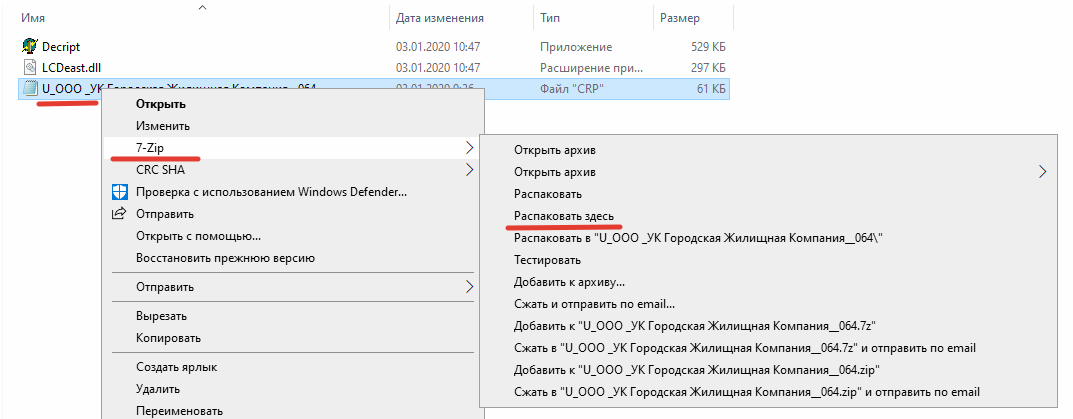Click the sort arrow above Имя column
1073x419 pixels.
[202, 8]
